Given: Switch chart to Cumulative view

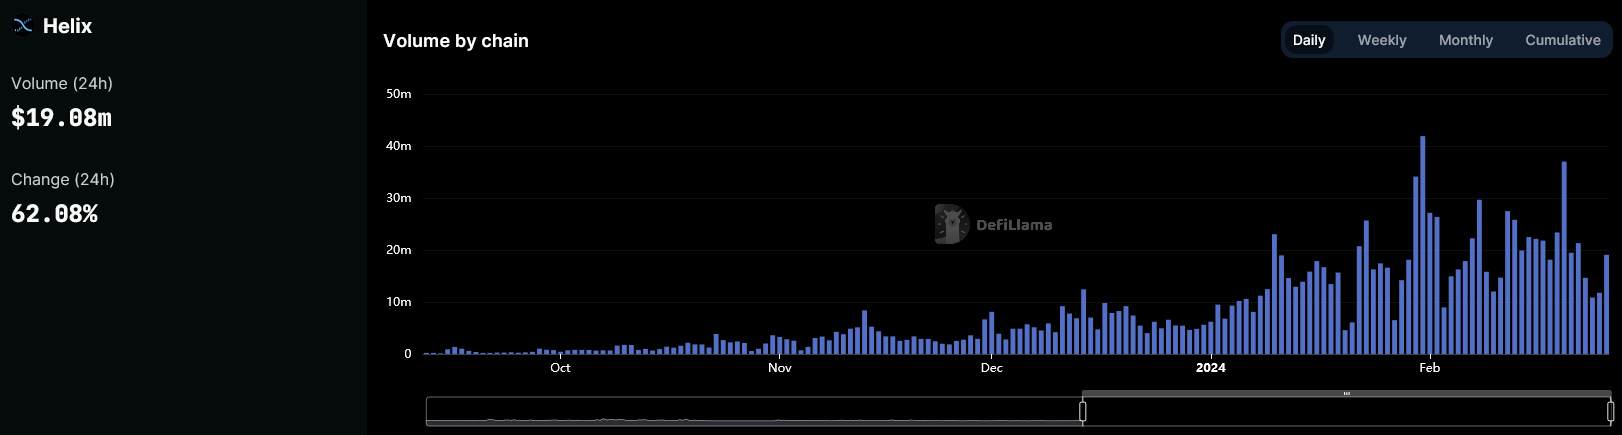Looking at the screenshot, I should (1563, 40).
